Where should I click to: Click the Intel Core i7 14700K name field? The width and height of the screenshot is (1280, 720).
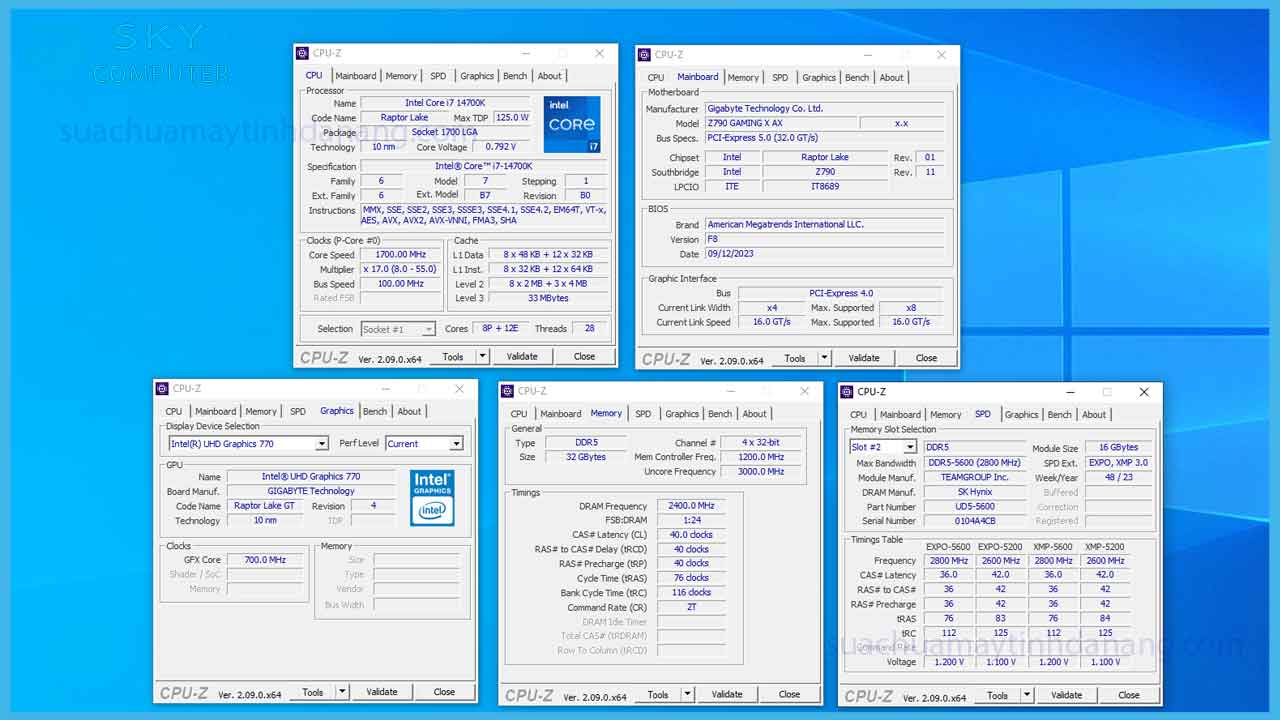pos(445,103)
